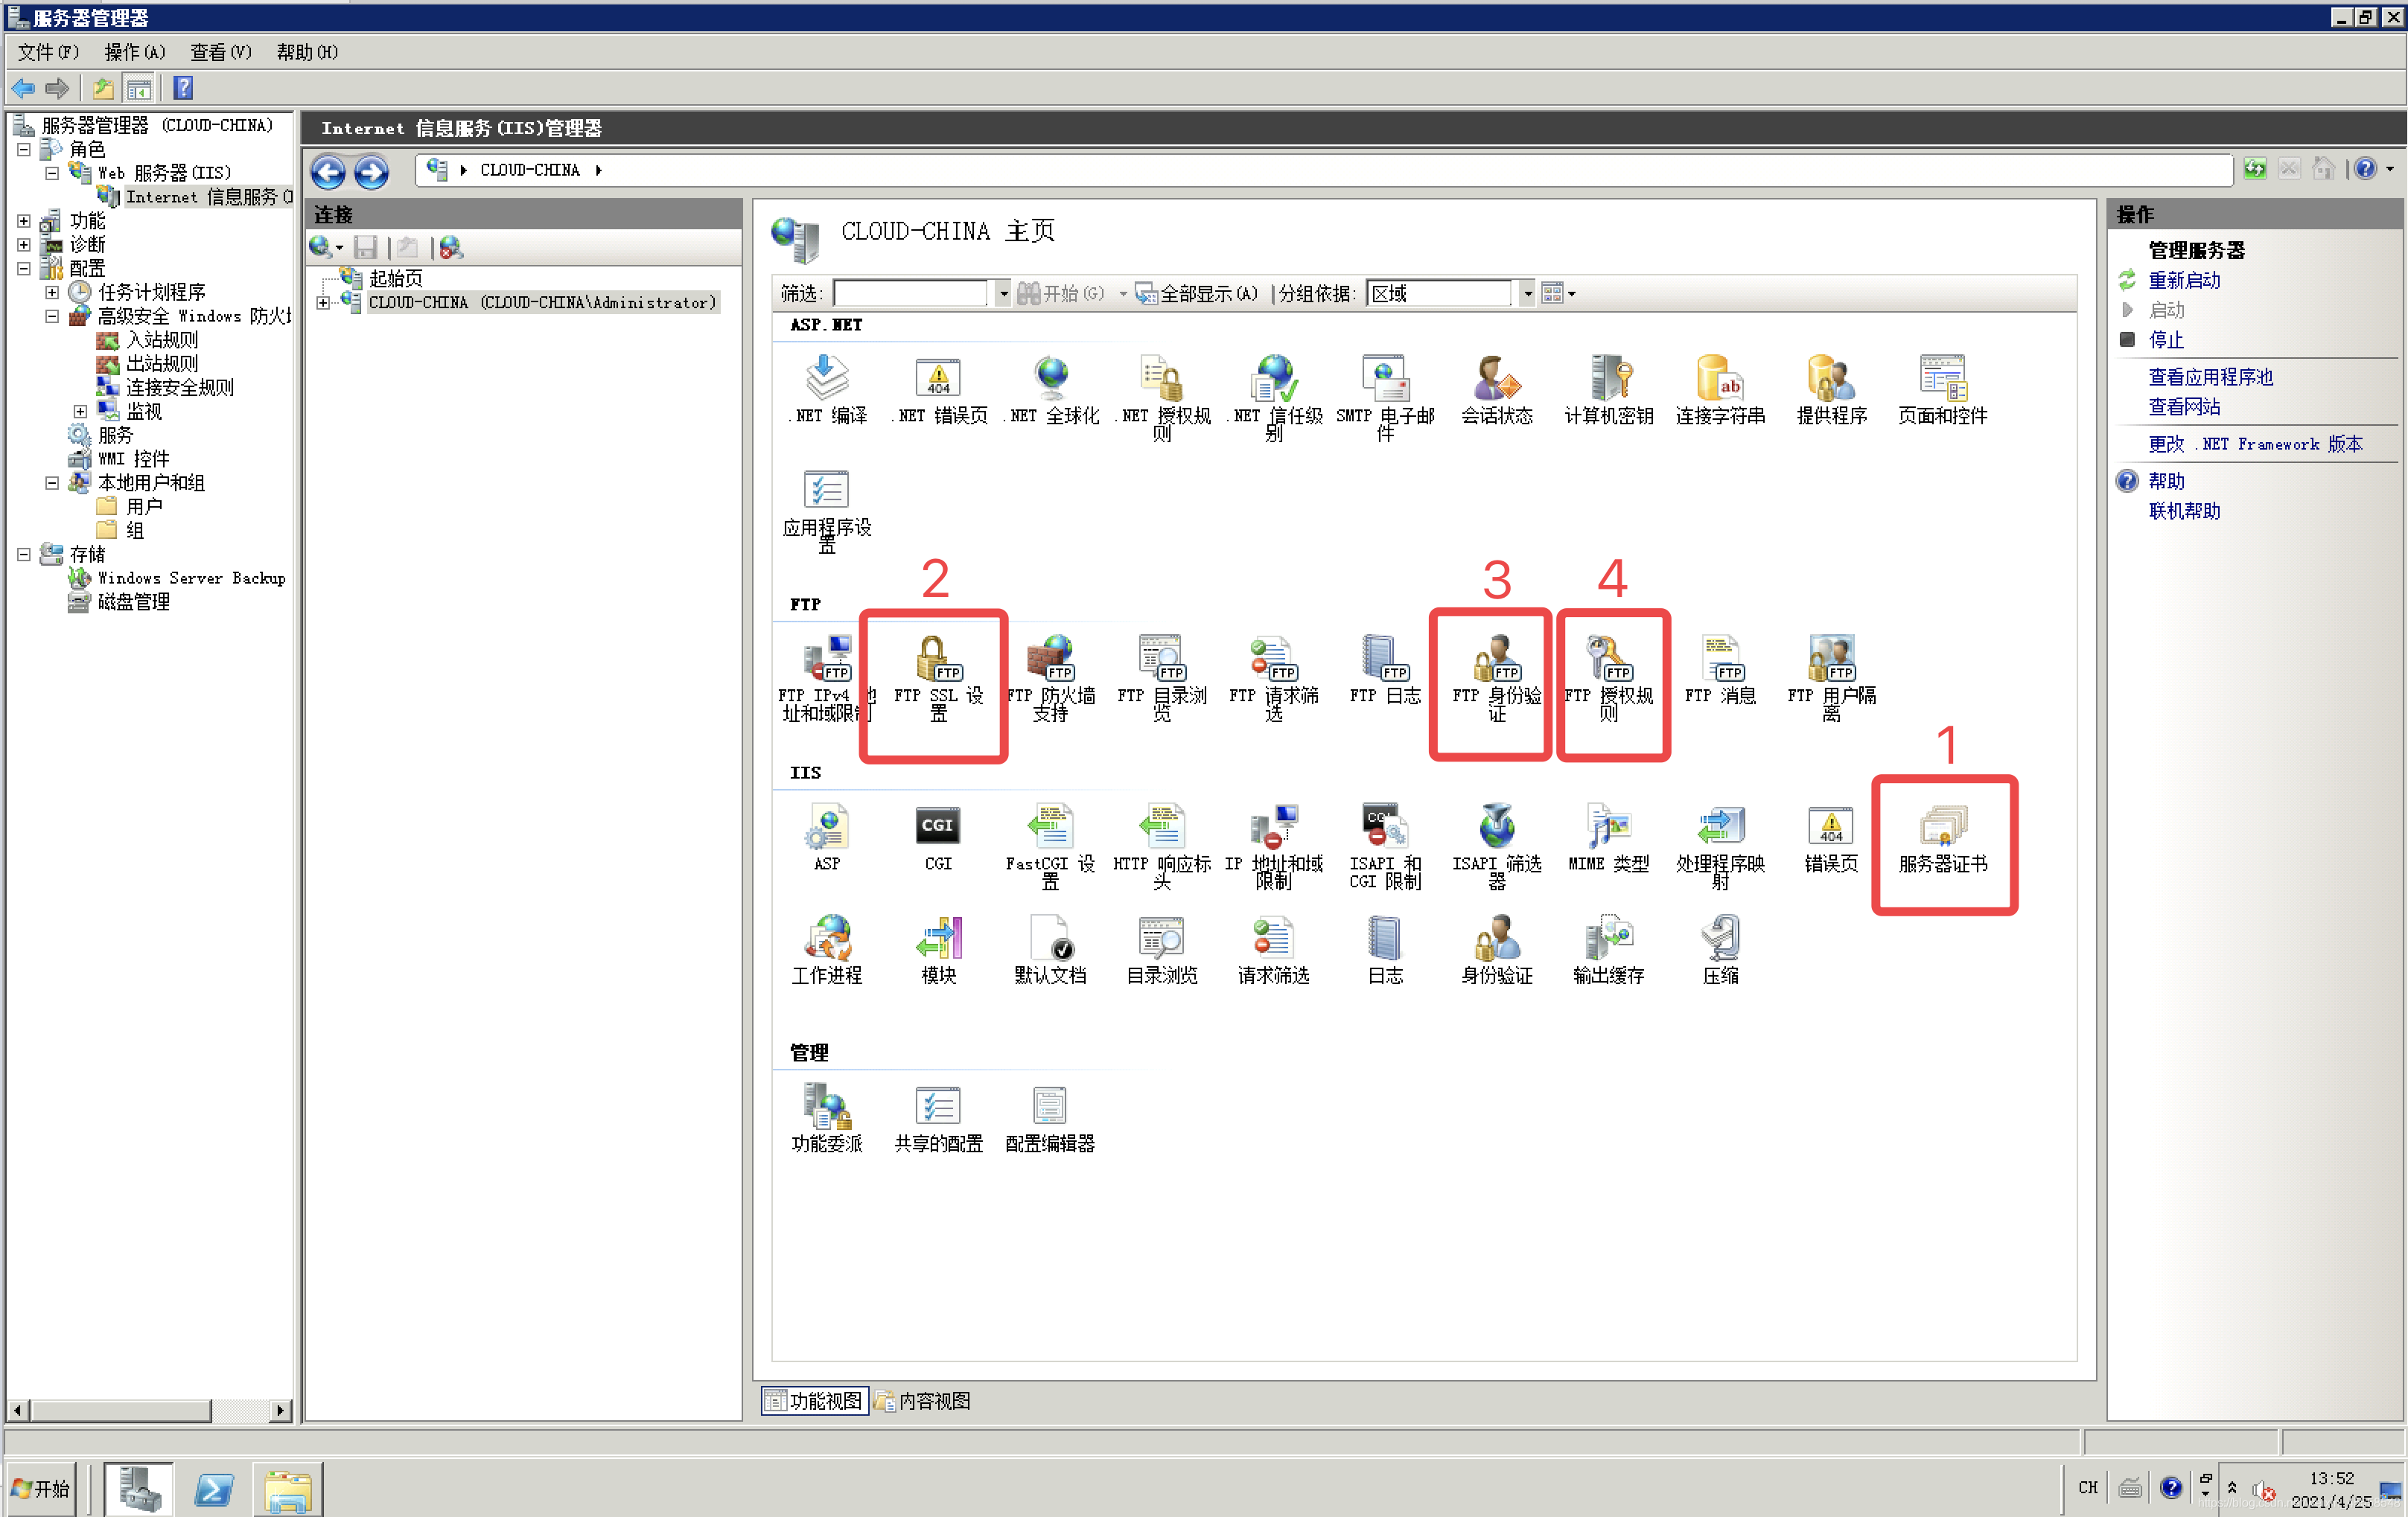Image resolution: width=2408 pixels, height=1517 pixels.
Task: Open the 分组依据 区域 dropdown
Action: [1526, 293]
